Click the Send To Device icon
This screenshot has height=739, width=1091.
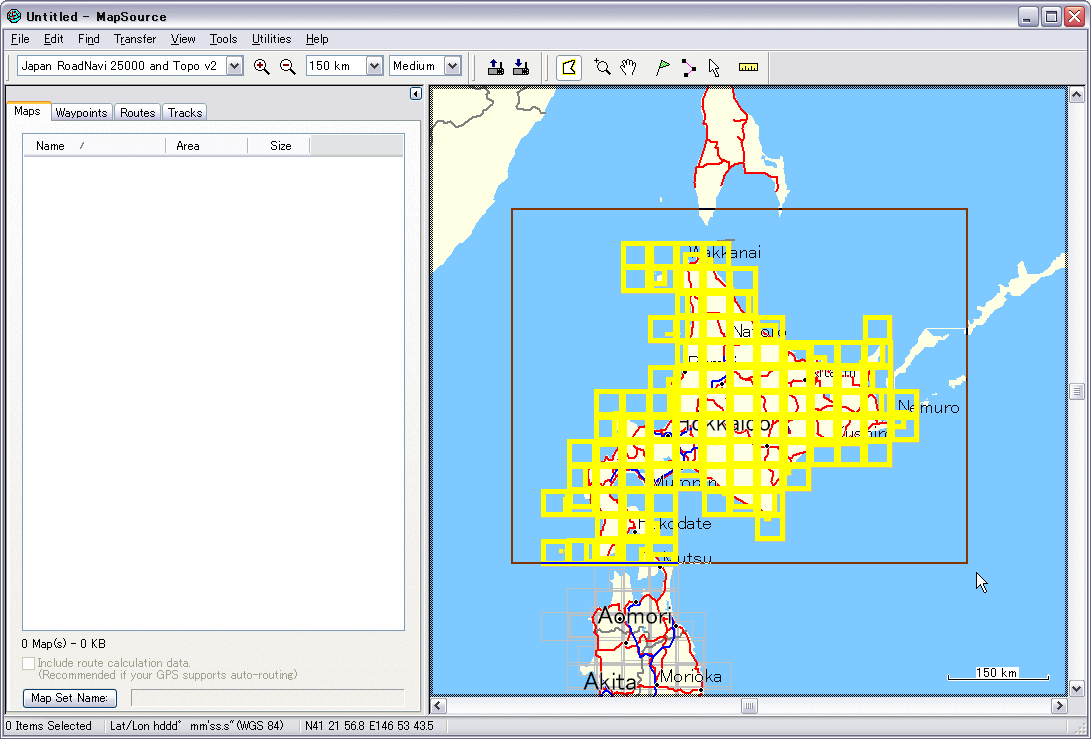tap(495, 67)
